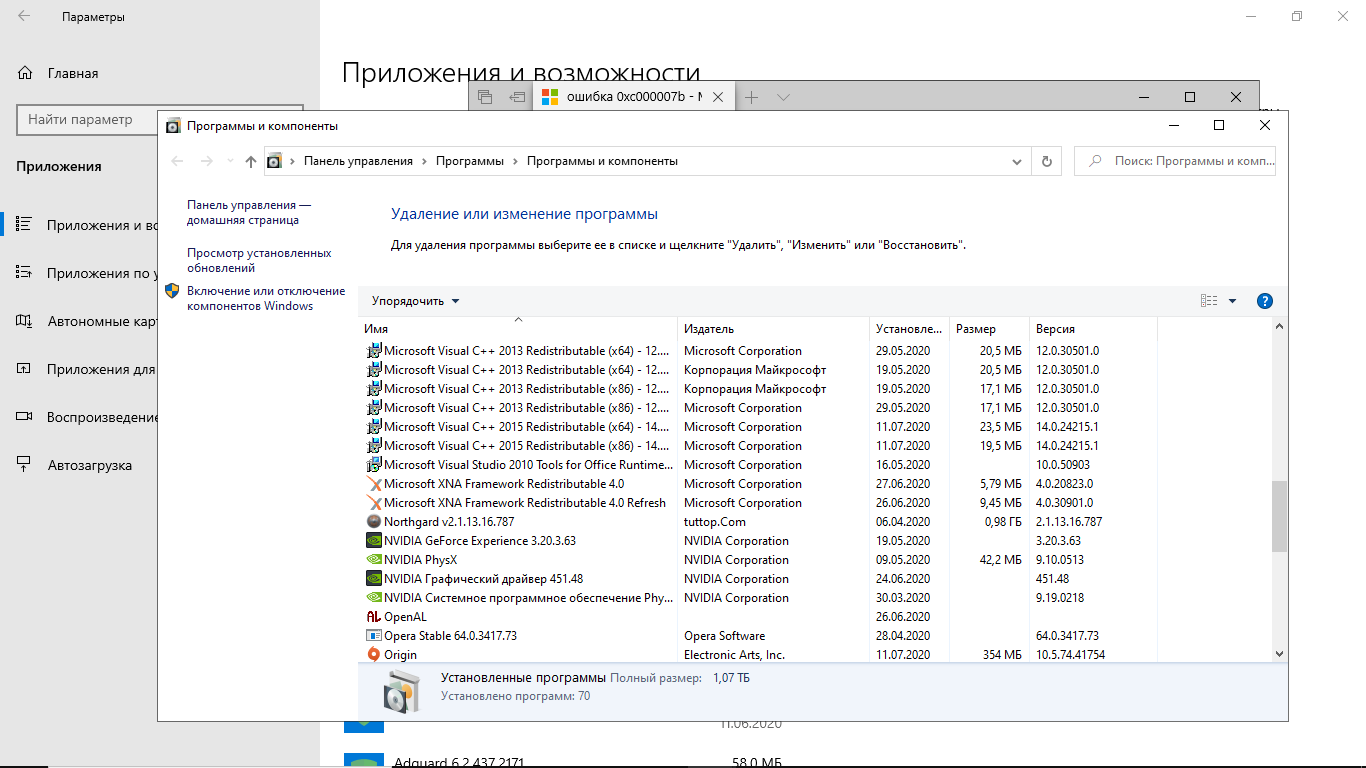Click icon of Visual Studio 2010 Tools row
This screenshot has height=768, width=1366.
coord(374,465)
